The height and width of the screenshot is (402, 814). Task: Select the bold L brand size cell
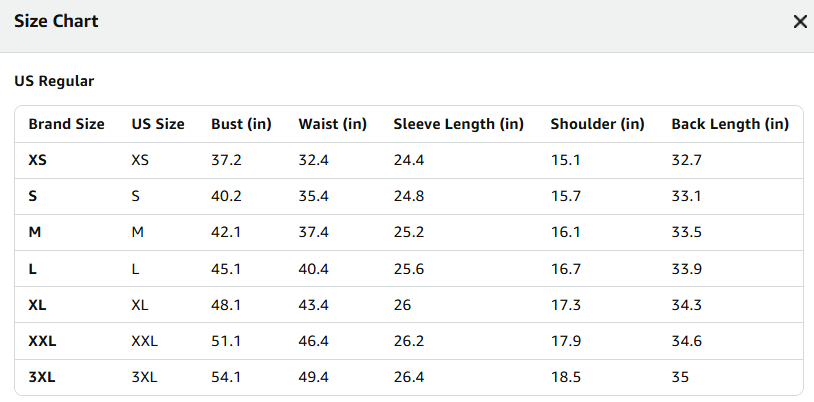(x=32, y=269)
